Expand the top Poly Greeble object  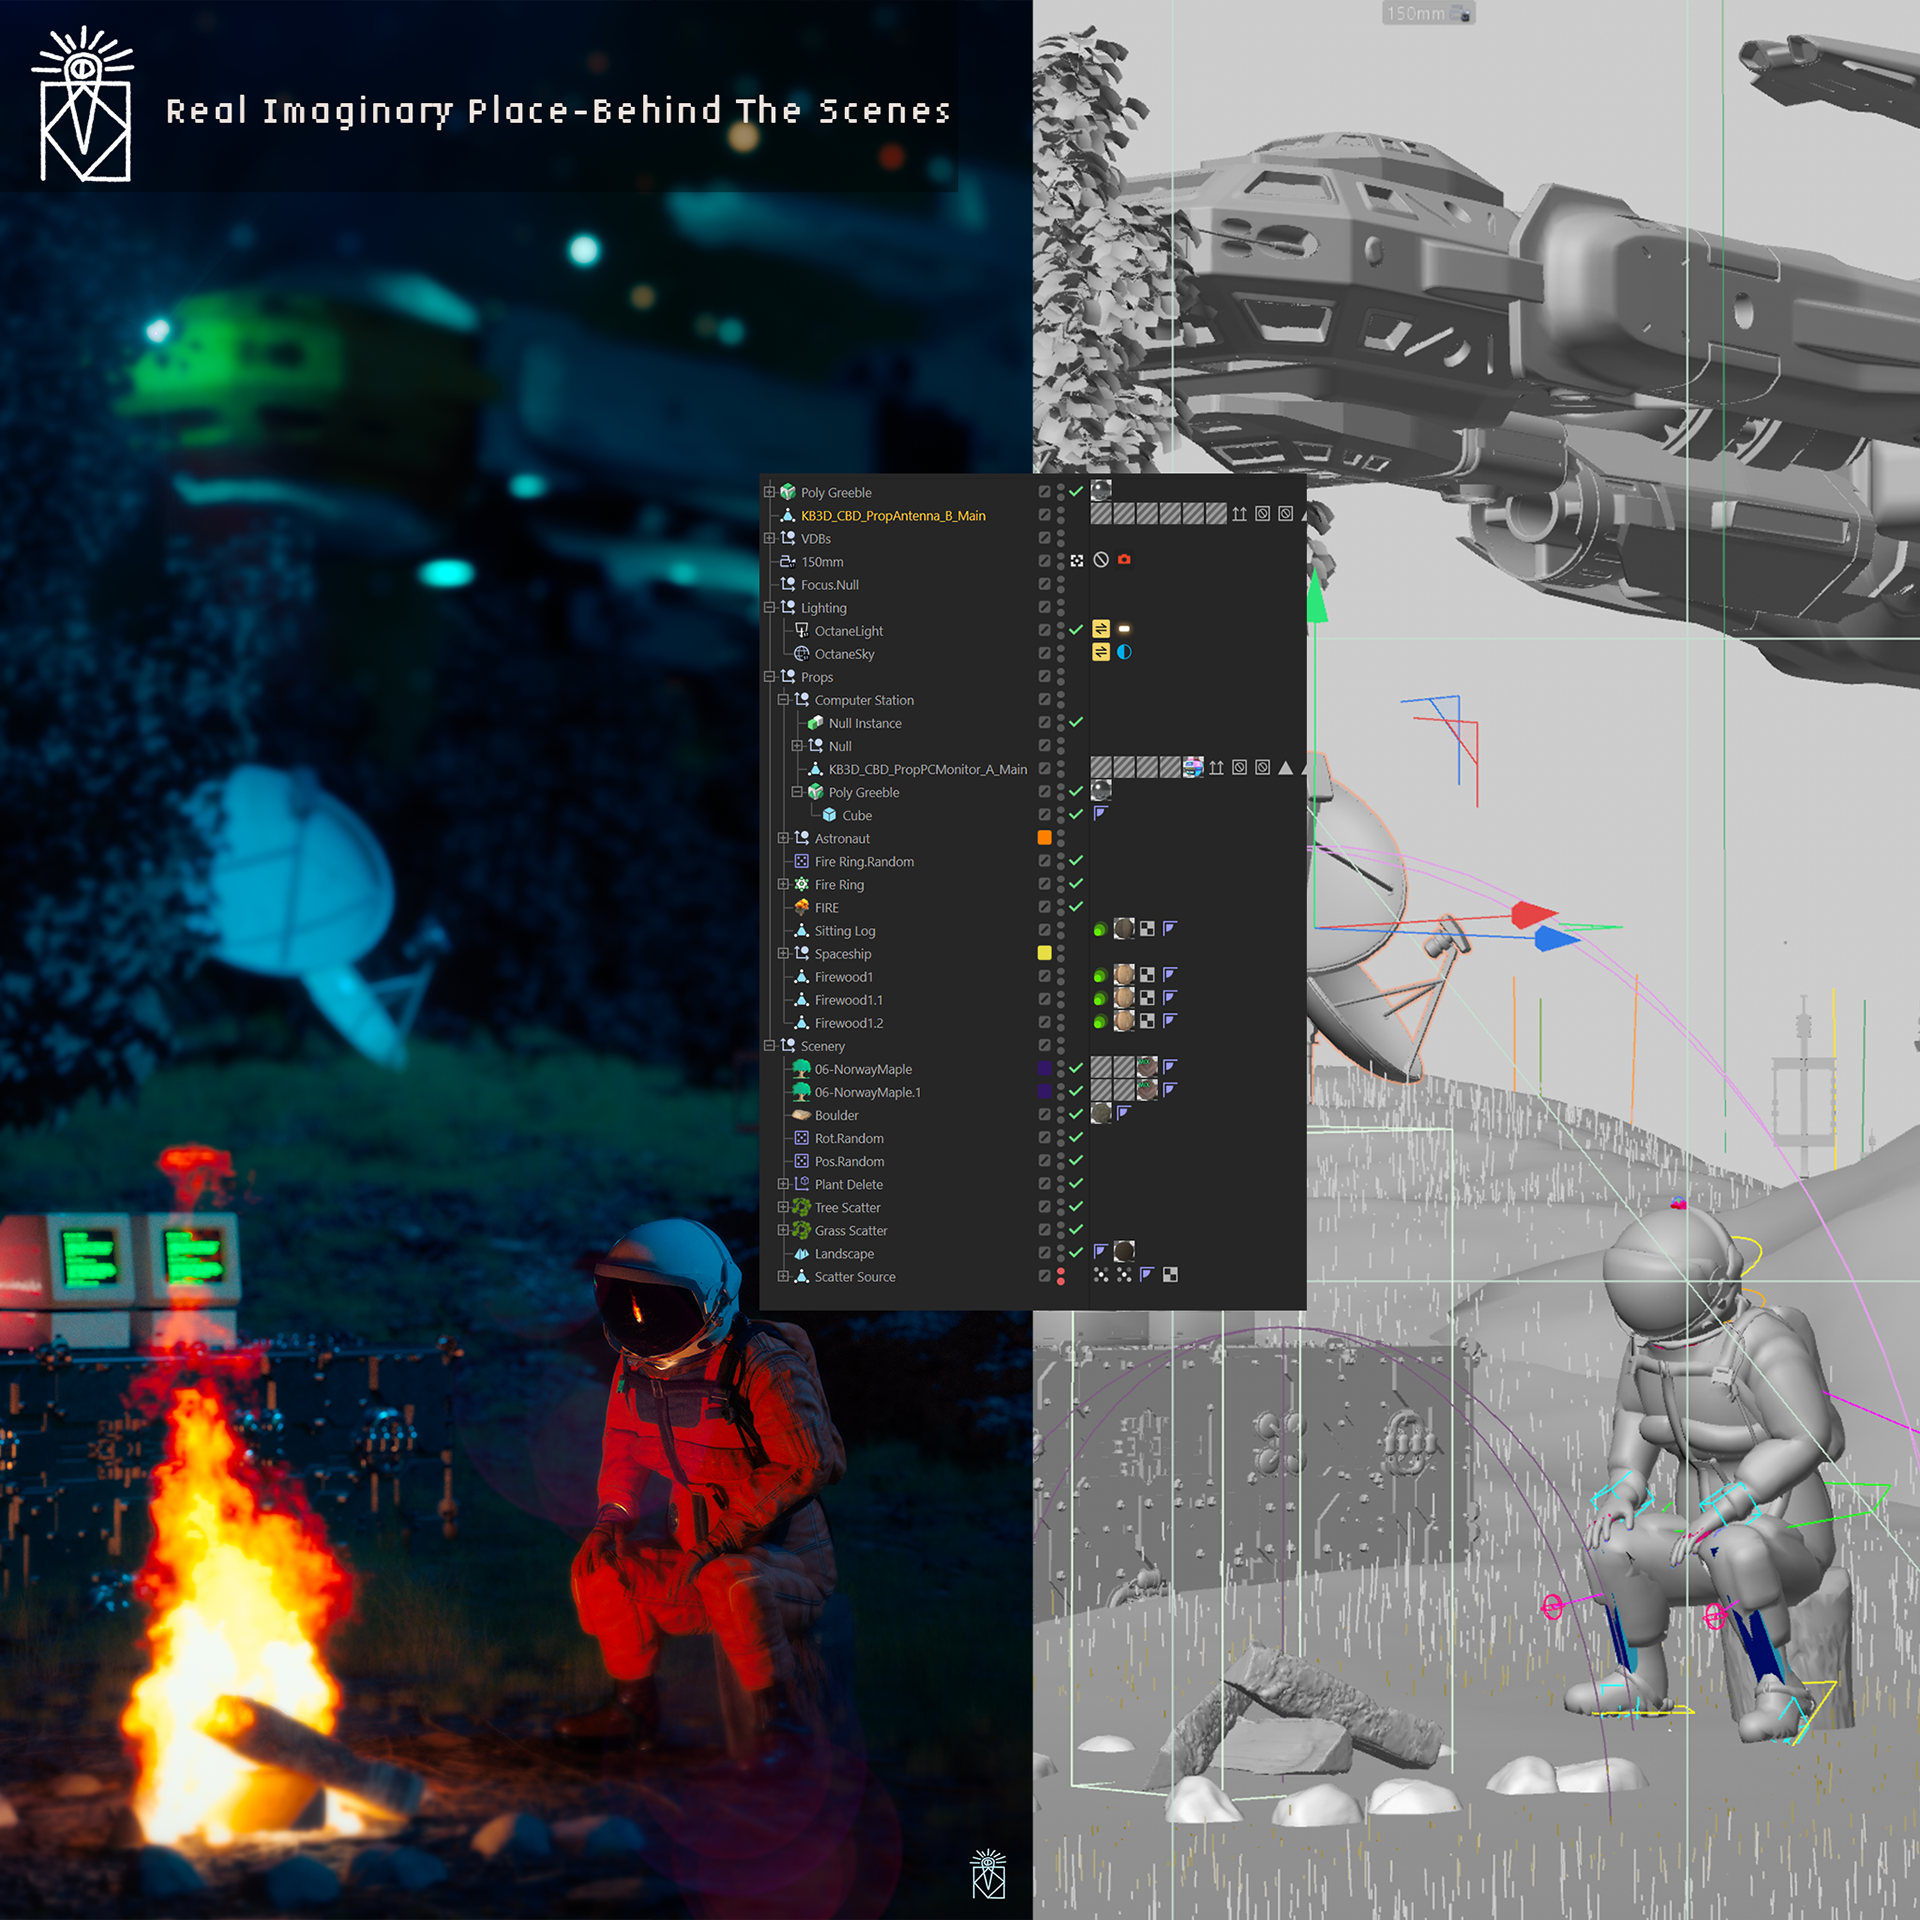tap(769, 492)
